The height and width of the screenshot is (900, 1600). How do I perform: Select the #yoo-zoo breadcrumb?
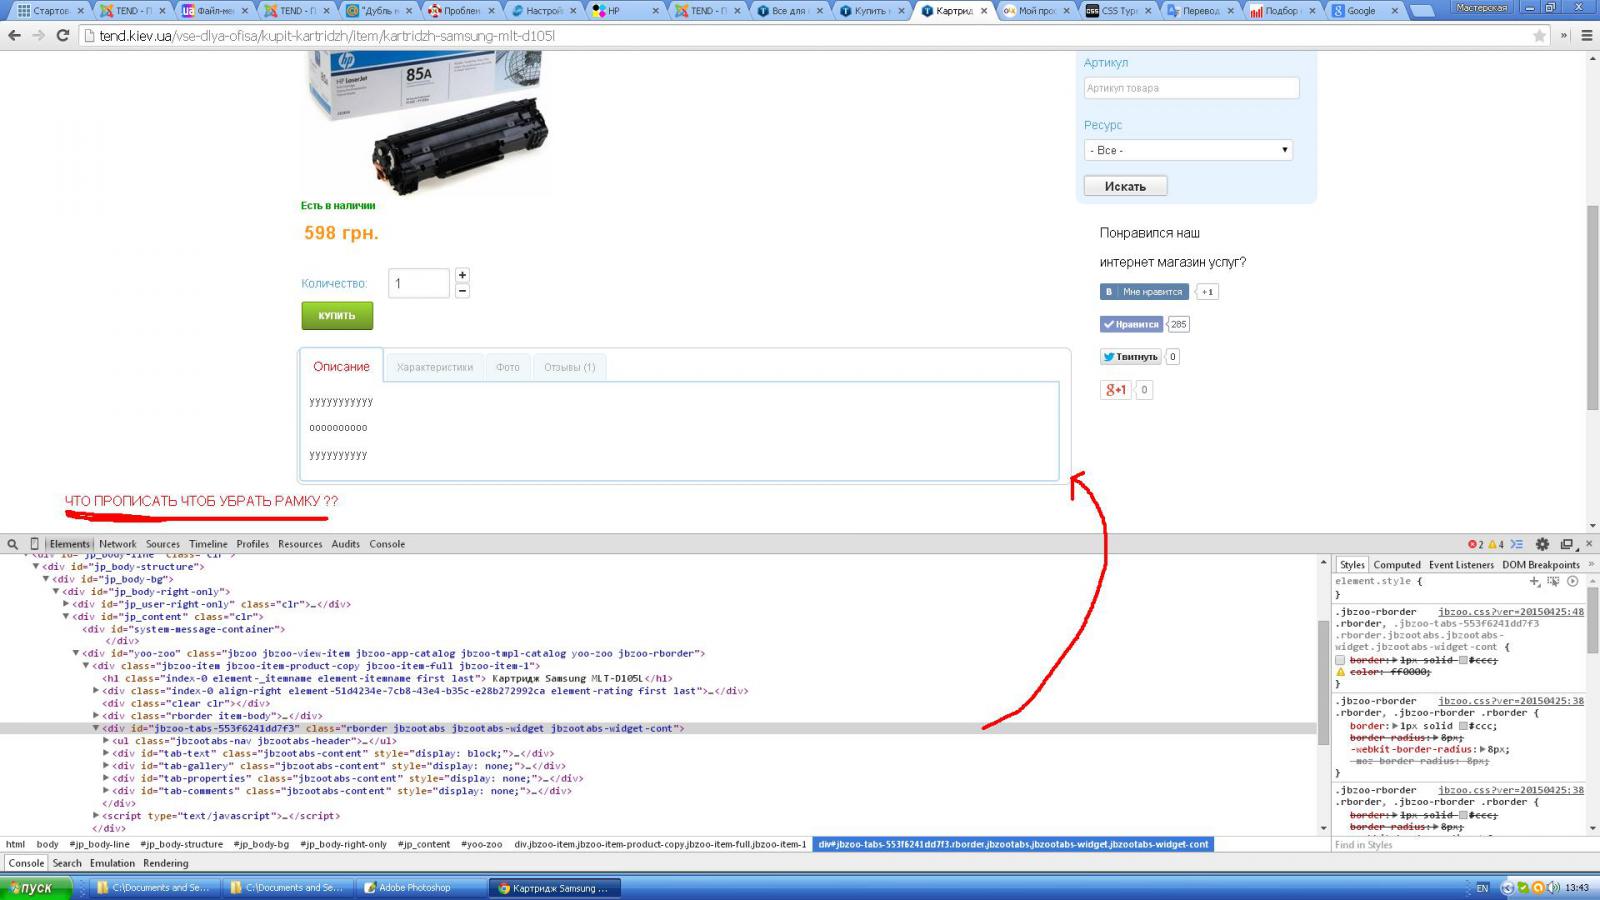tap(482, 844)
